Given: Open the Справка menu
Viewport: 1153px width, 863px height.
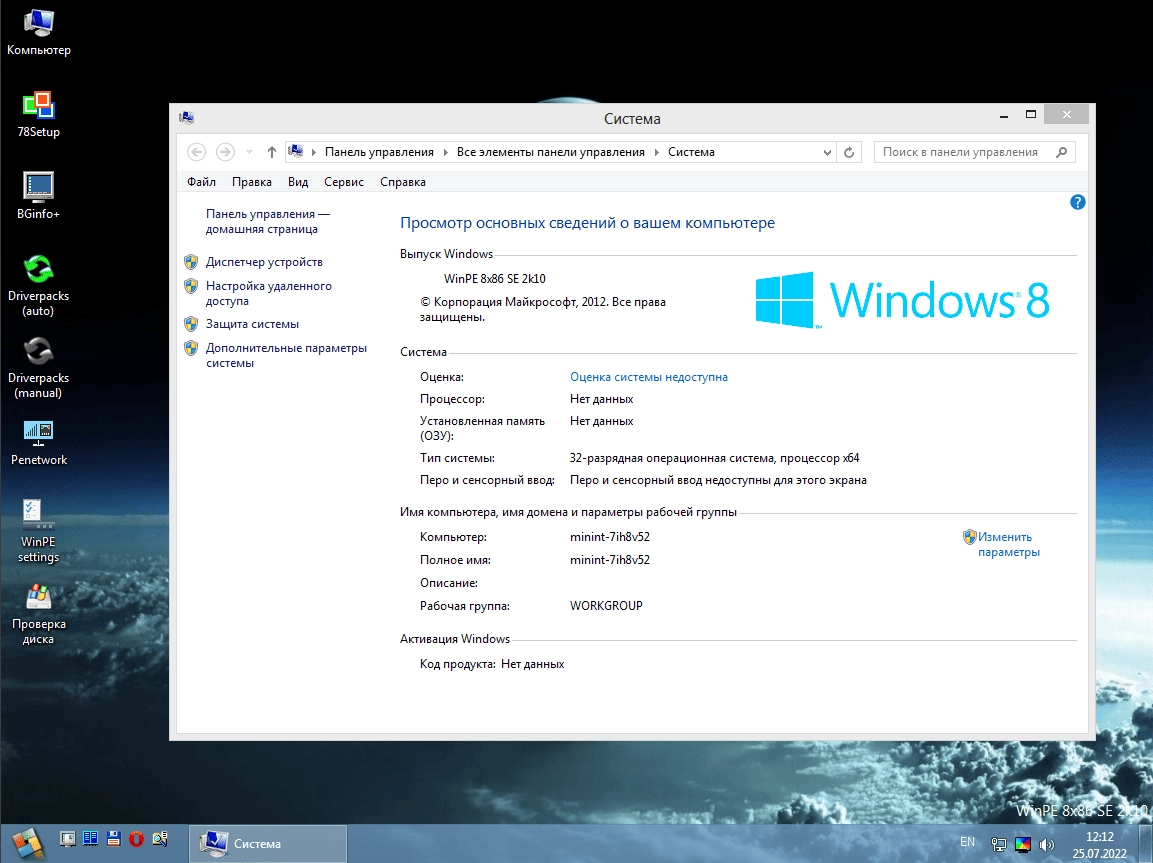Looking at the screenshot, I should pyautogui.click(x=403, y=182).
